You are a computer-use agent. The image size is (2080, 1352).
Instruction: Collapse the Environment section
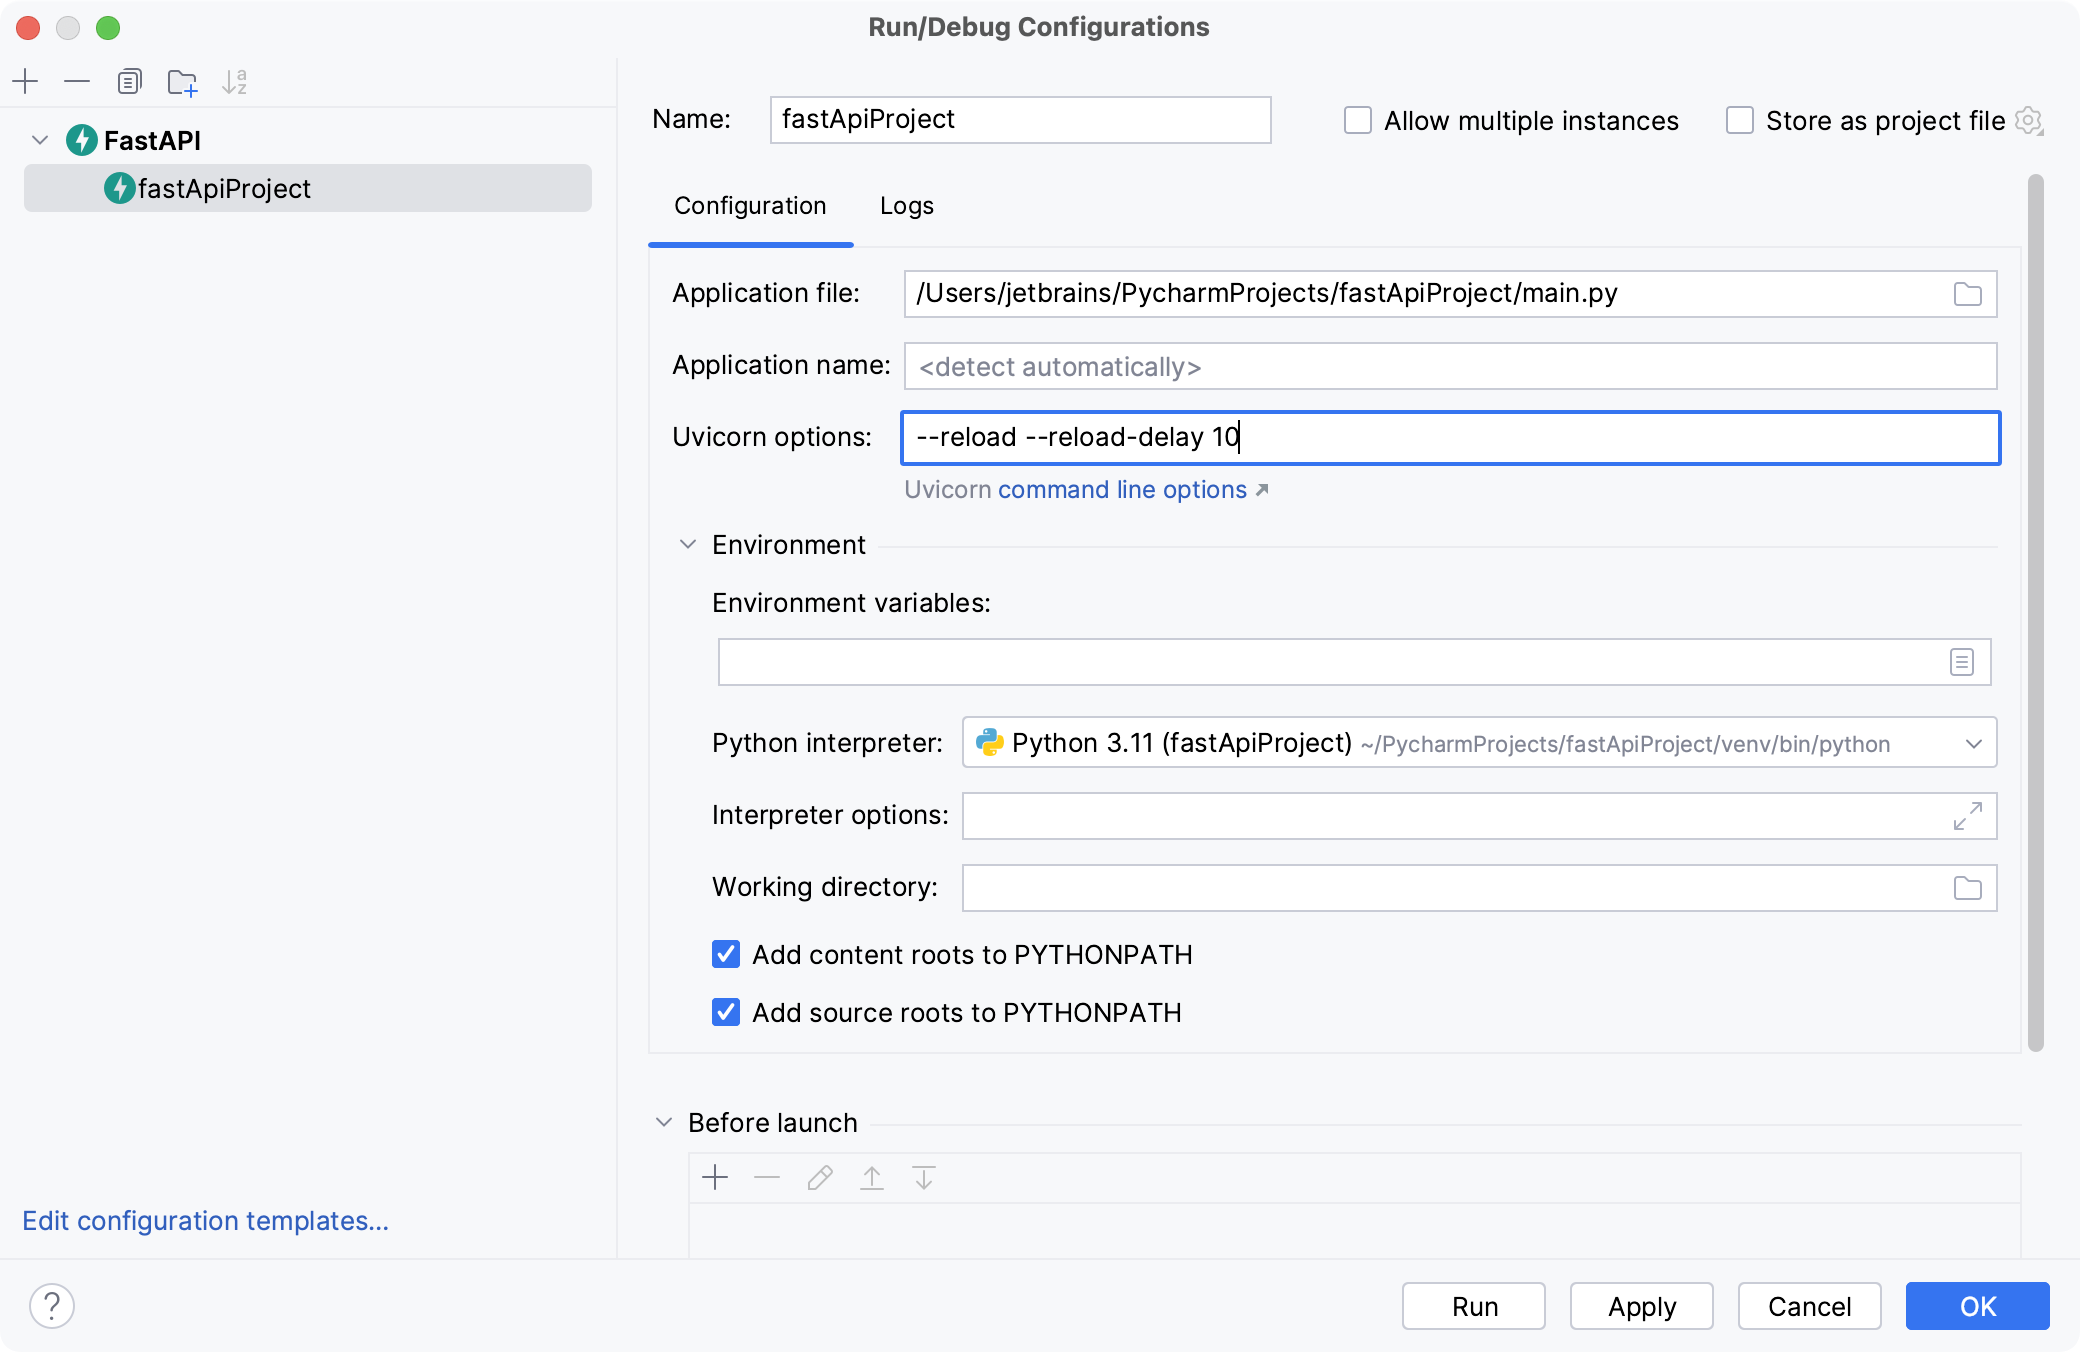click(x=687, y=544)
